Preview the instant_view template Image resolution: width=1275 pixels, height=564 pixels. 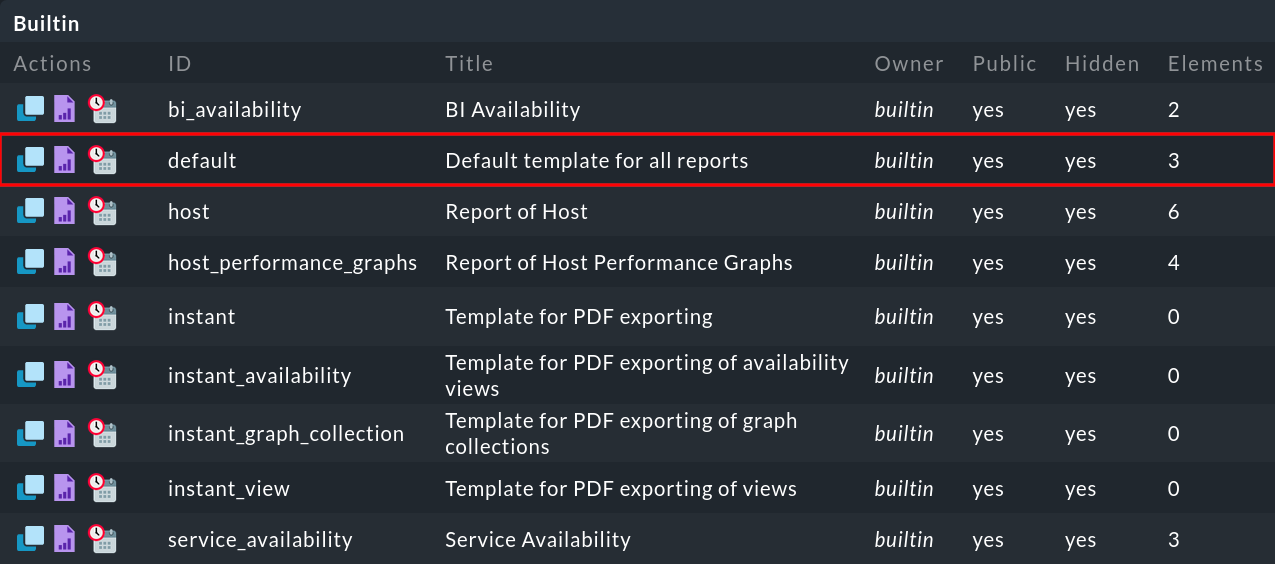pos(65,488)
